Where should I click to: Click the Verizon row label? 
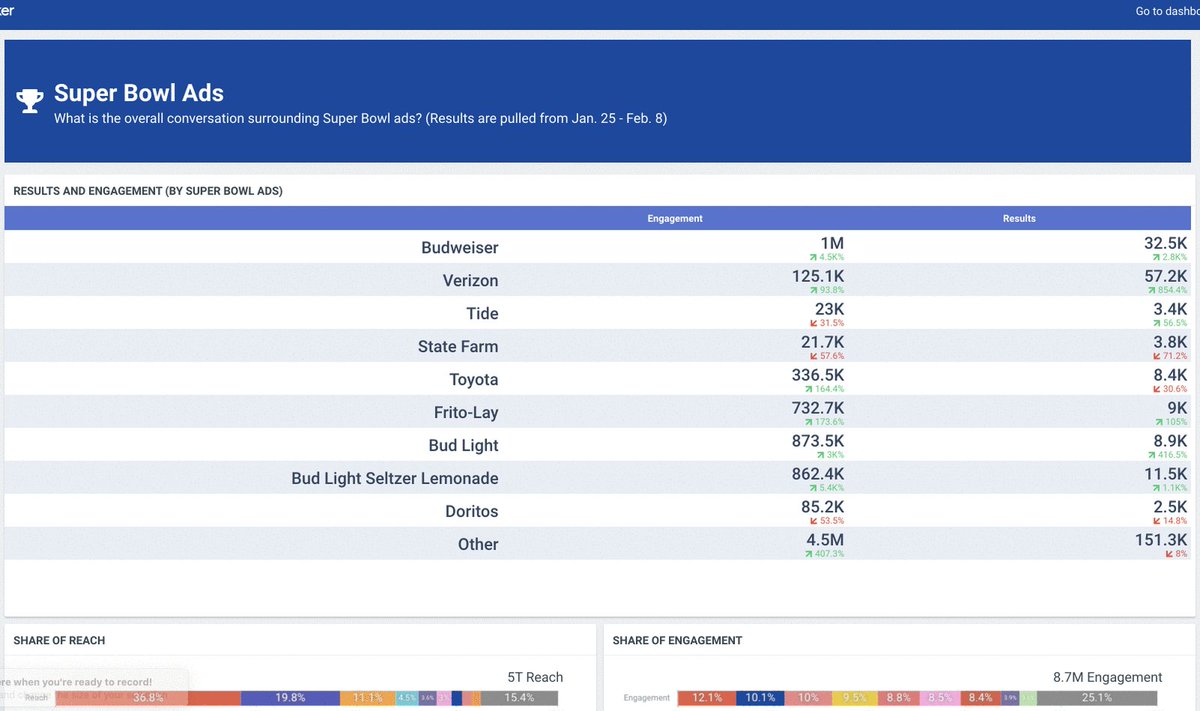[471, 280]
